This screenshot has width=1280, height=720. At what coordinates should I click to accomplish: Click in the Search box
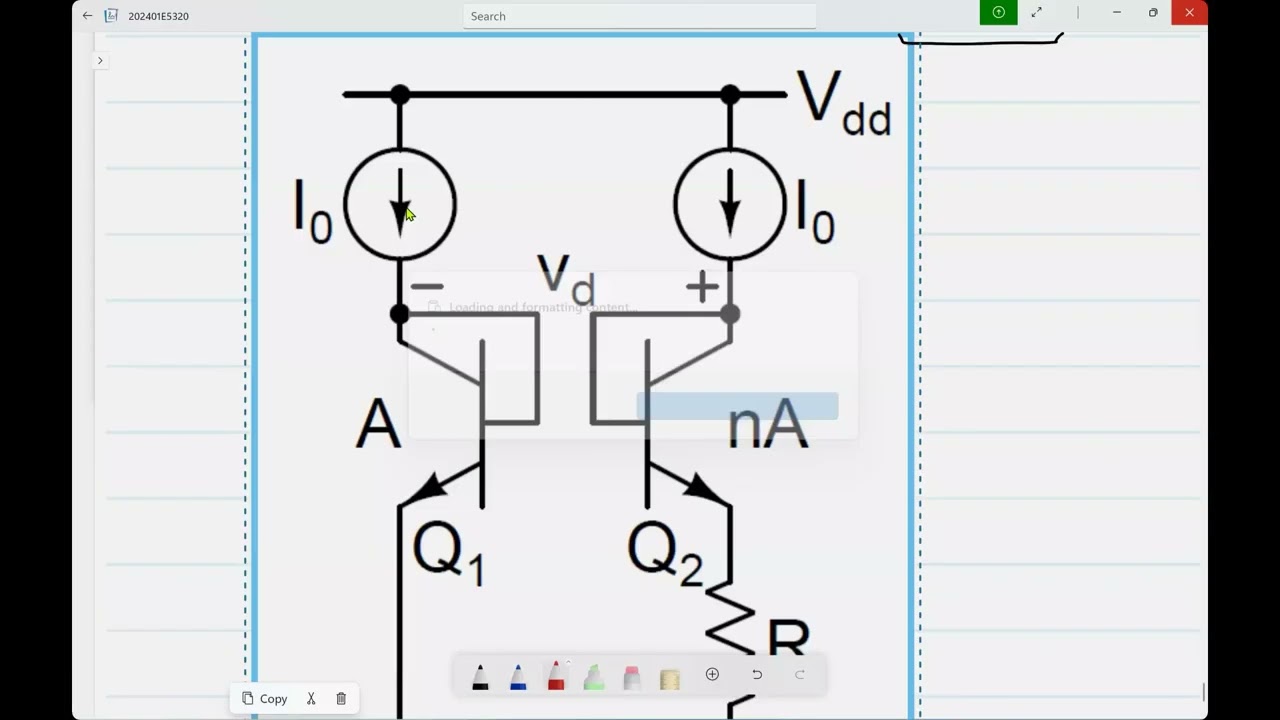(640, 16)
